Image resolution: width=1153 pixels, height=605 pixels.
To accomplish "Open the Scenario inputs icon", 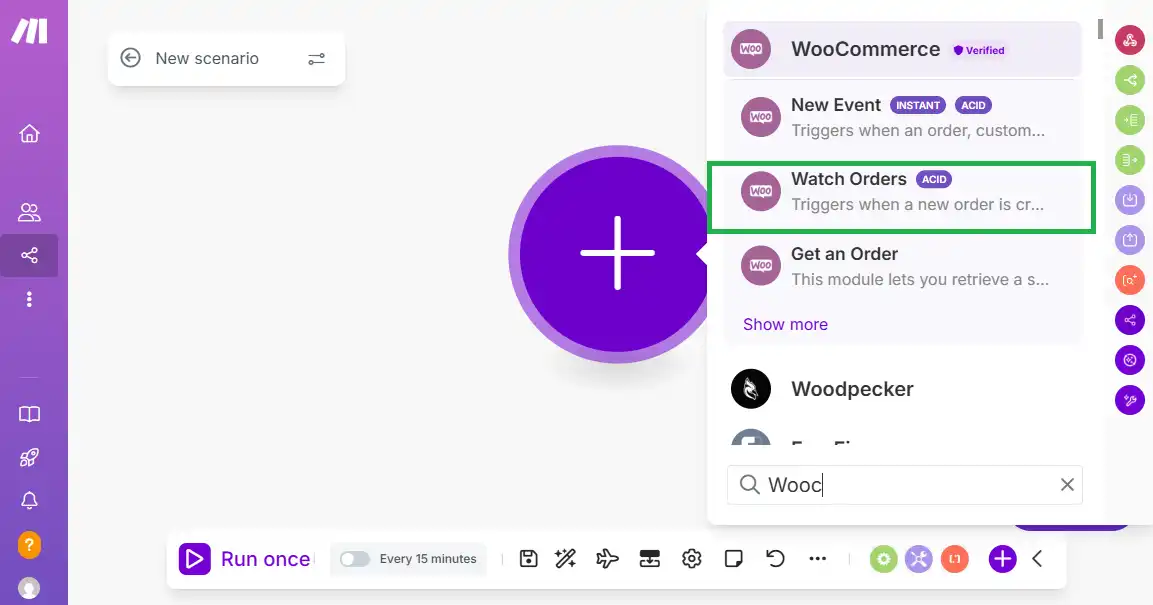I will tap(649, 559).
